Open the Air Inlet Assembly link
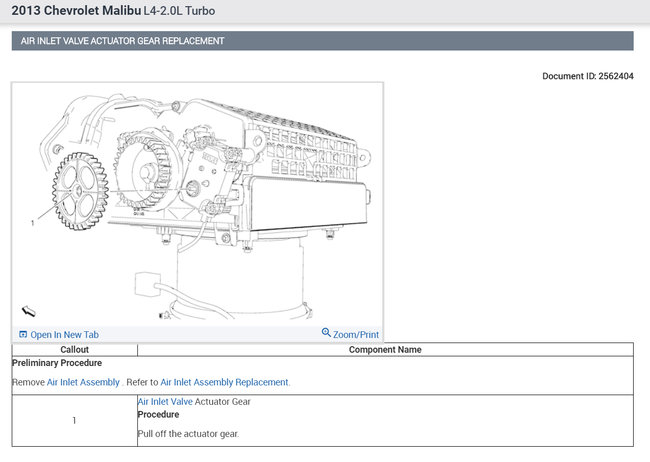650x462 pixels. (83, 382)
